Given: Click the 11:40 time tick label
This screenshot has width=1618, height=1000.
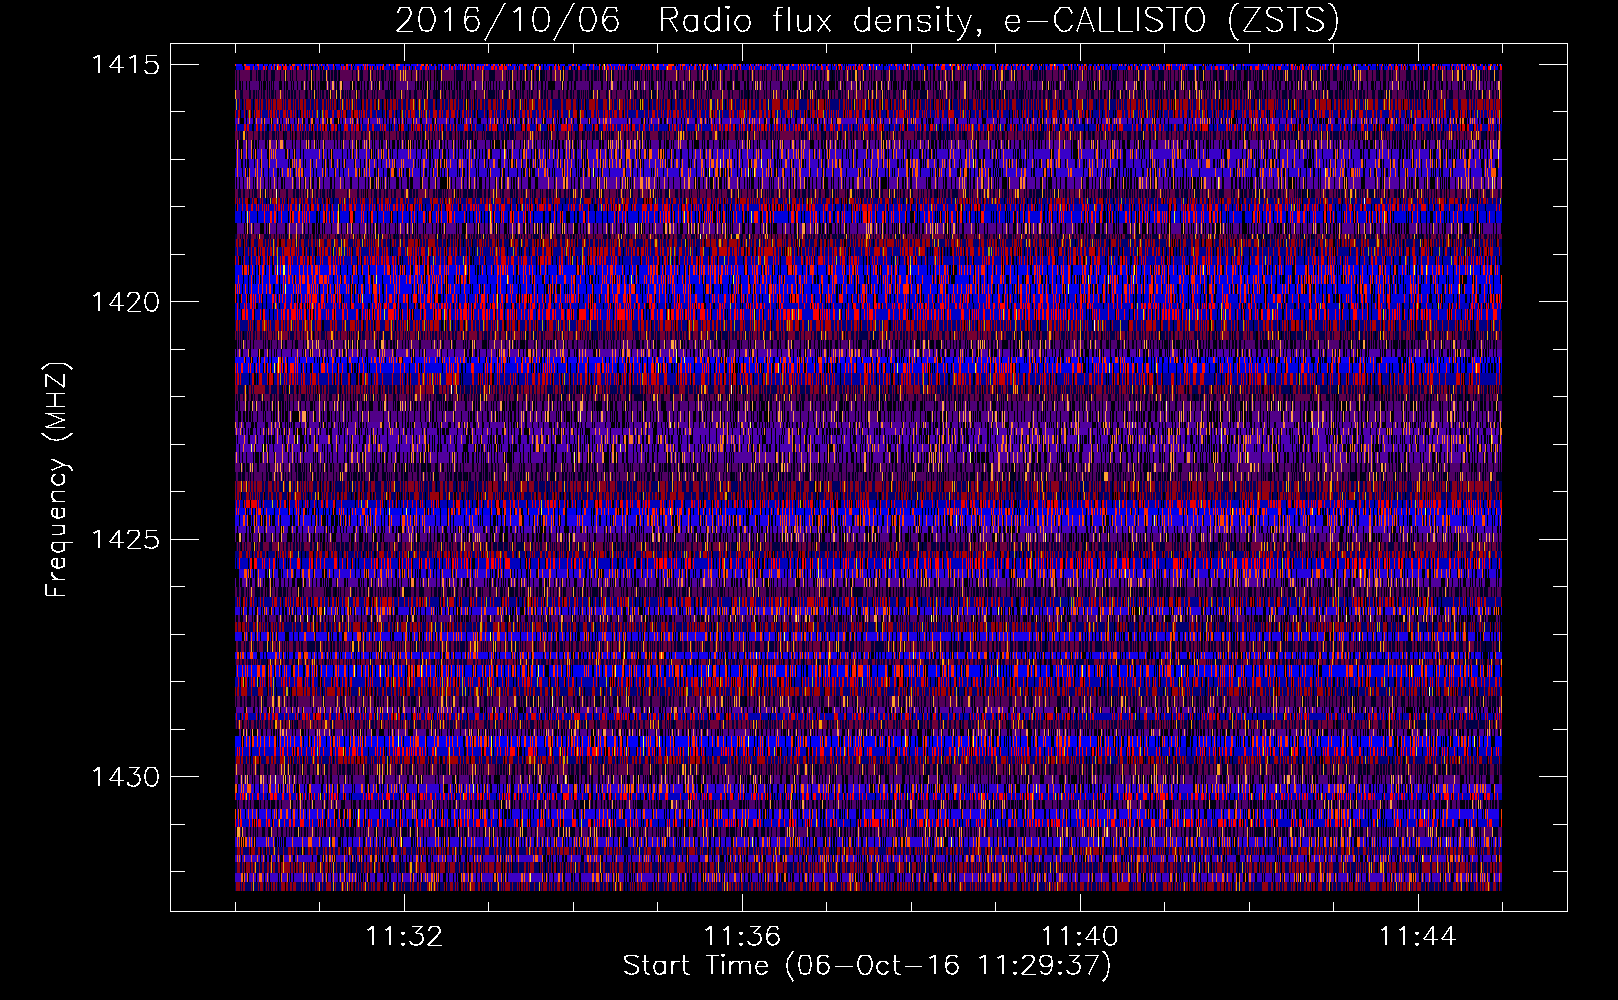Looking at the screenshot, I should click(x=1080, y=937).
